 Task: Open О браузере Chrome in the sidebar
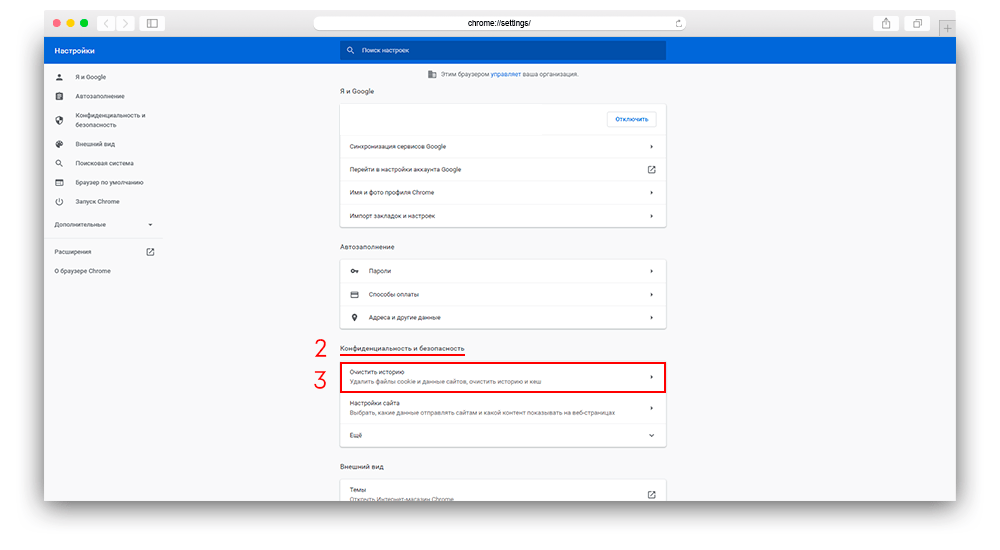pyautogui.click(x=82, y=271)
